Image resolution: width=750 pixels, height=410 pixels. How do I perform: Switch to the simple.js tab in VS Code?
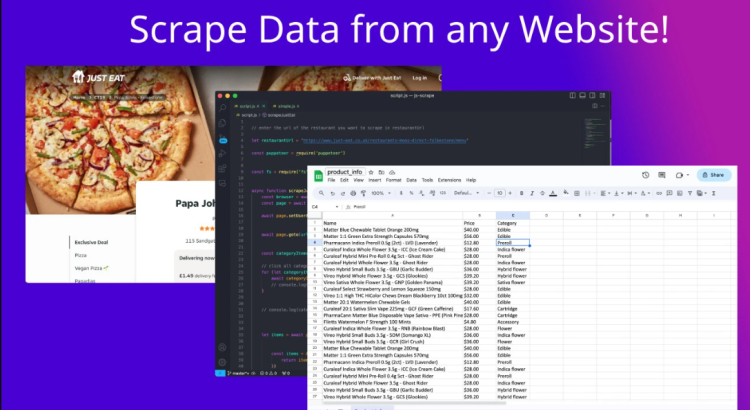(286, 106)
